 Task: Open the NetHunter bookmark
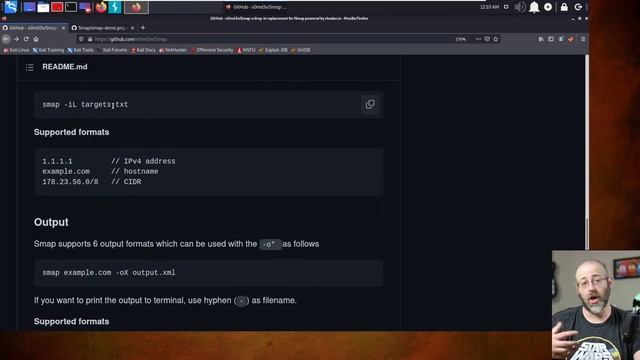[x=173, y=50]
